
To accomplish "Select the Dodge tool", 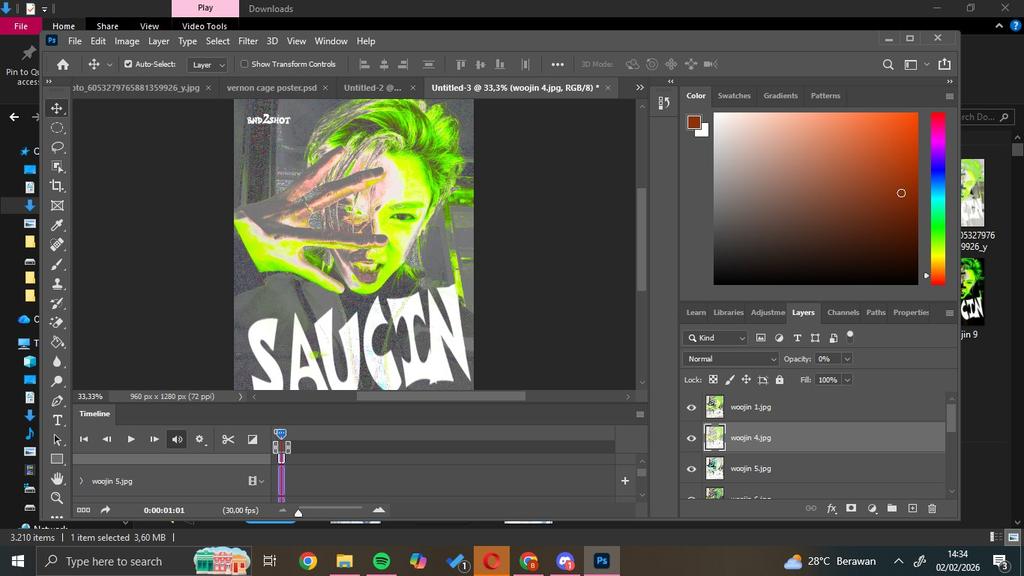I will click(57, 381).
